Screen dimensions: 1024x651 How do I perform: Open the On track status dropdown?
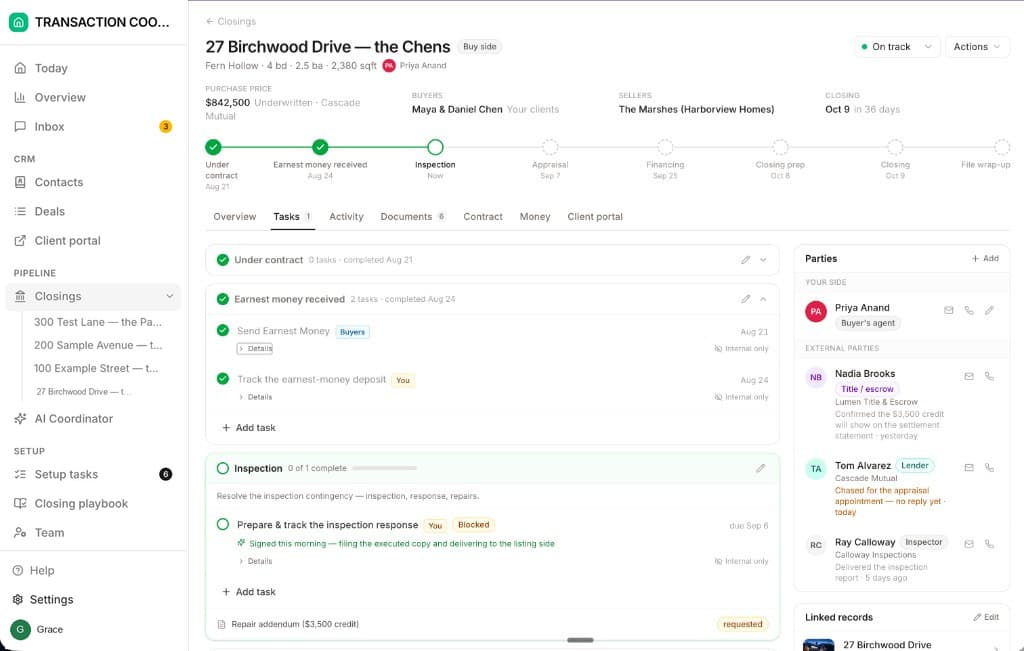[897, 47]
